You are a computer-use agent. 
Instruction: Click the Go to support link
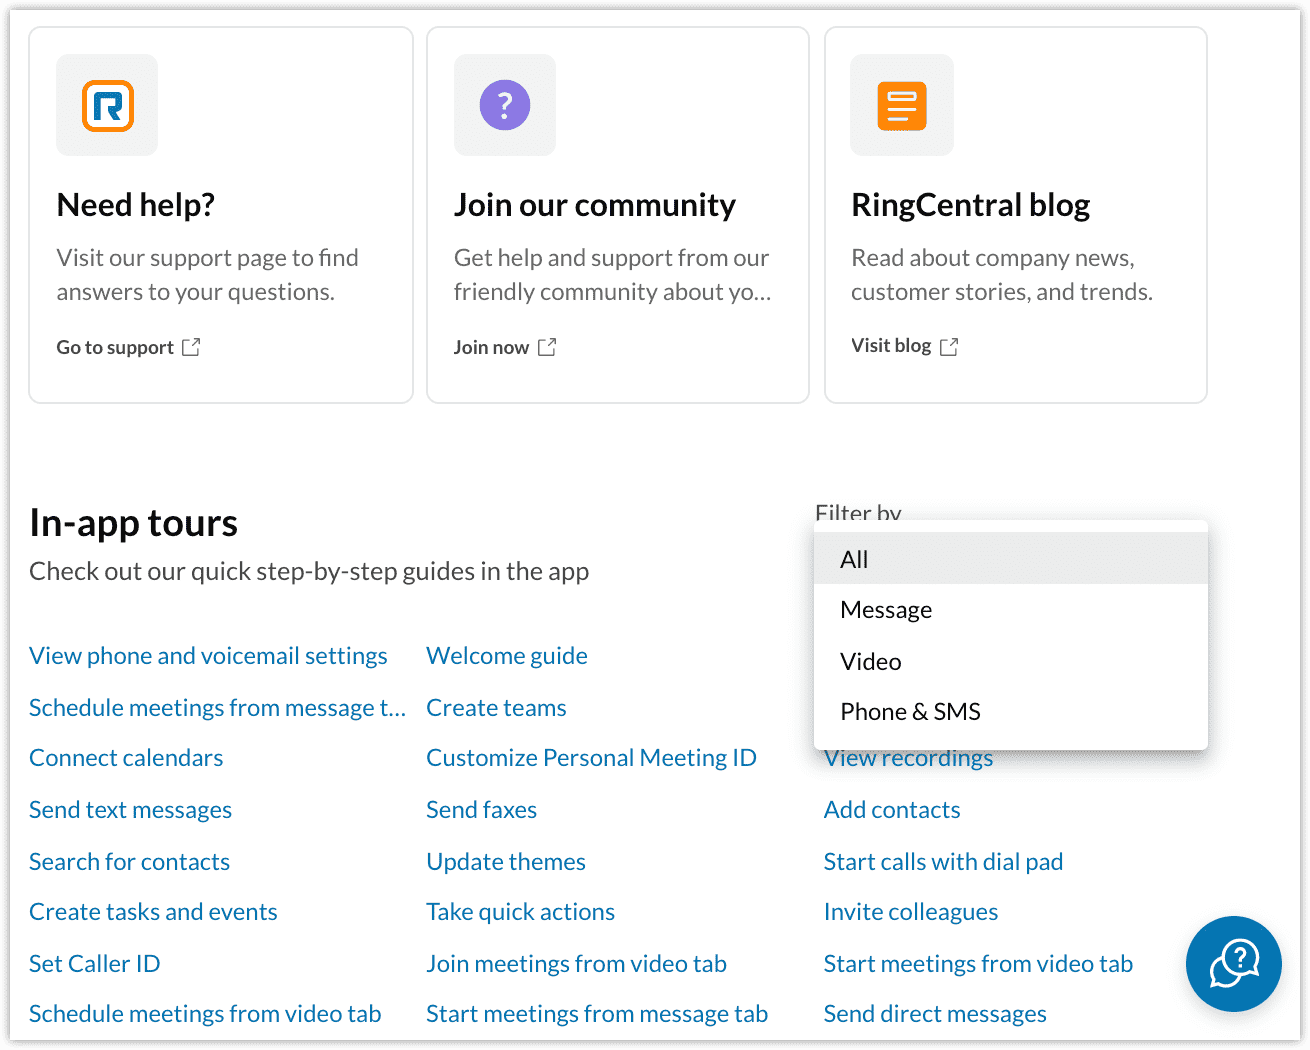coord(114,346)
